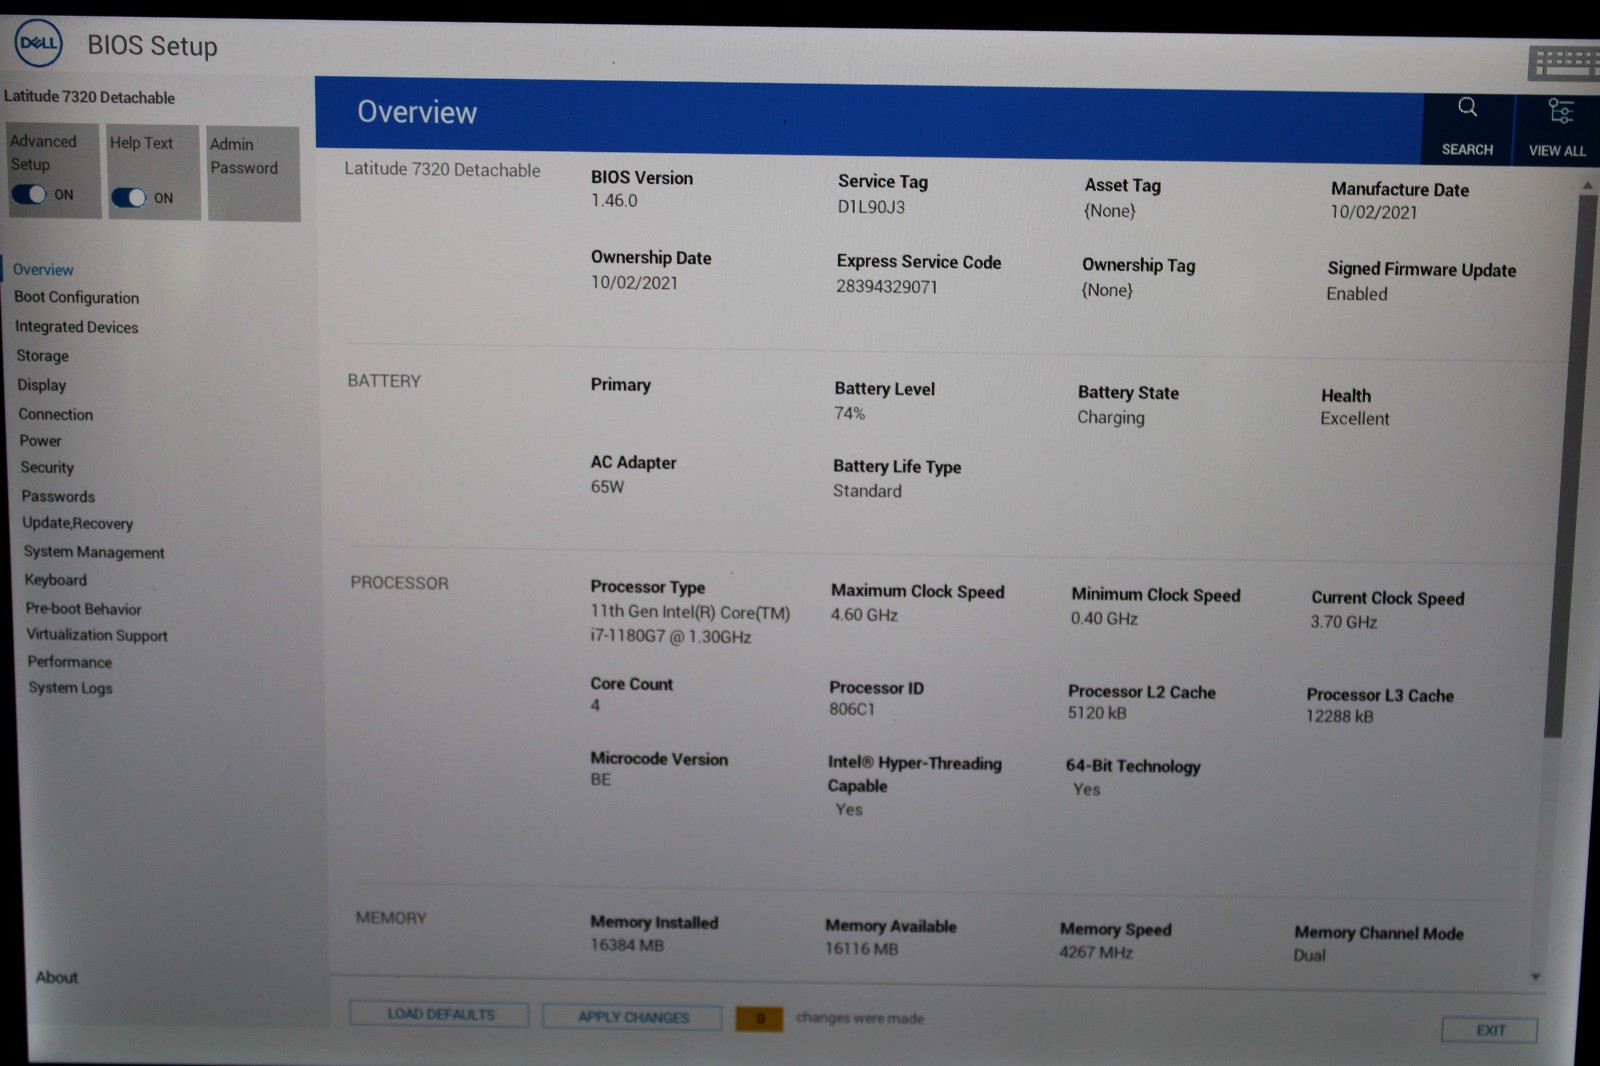Open the Admin Password panel
Viewport: 1600px width, 1066px height.
click(254, 173)
